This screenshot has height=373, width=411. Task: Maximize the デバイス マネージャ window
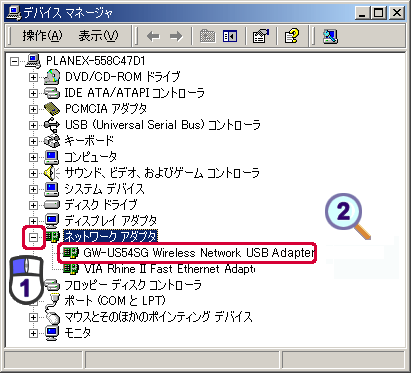tap(378, 13)
